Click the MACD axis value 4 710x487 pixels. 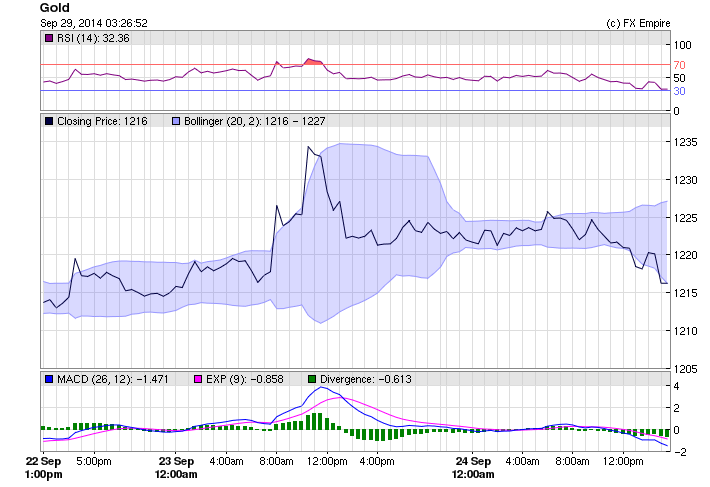[x=676, y=387]
